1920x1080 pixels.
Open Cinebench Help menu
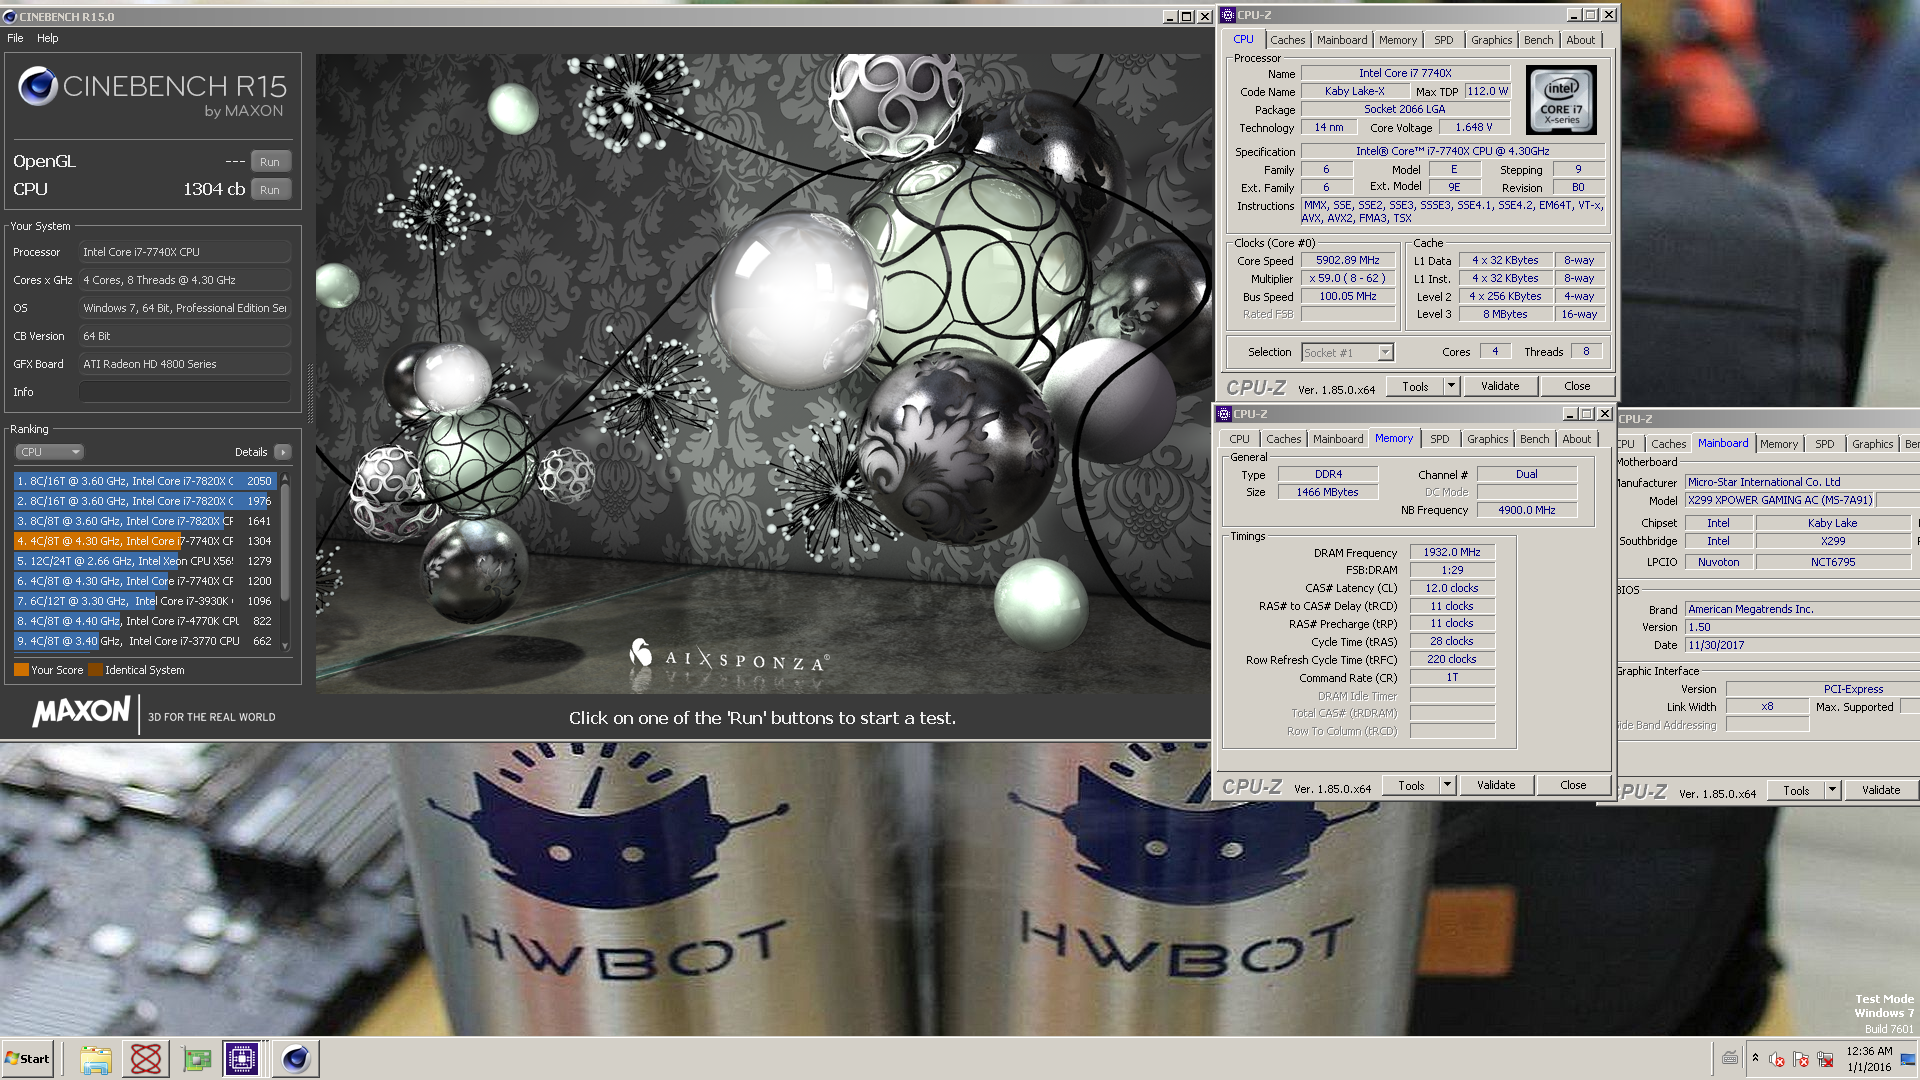coord(47,38)
